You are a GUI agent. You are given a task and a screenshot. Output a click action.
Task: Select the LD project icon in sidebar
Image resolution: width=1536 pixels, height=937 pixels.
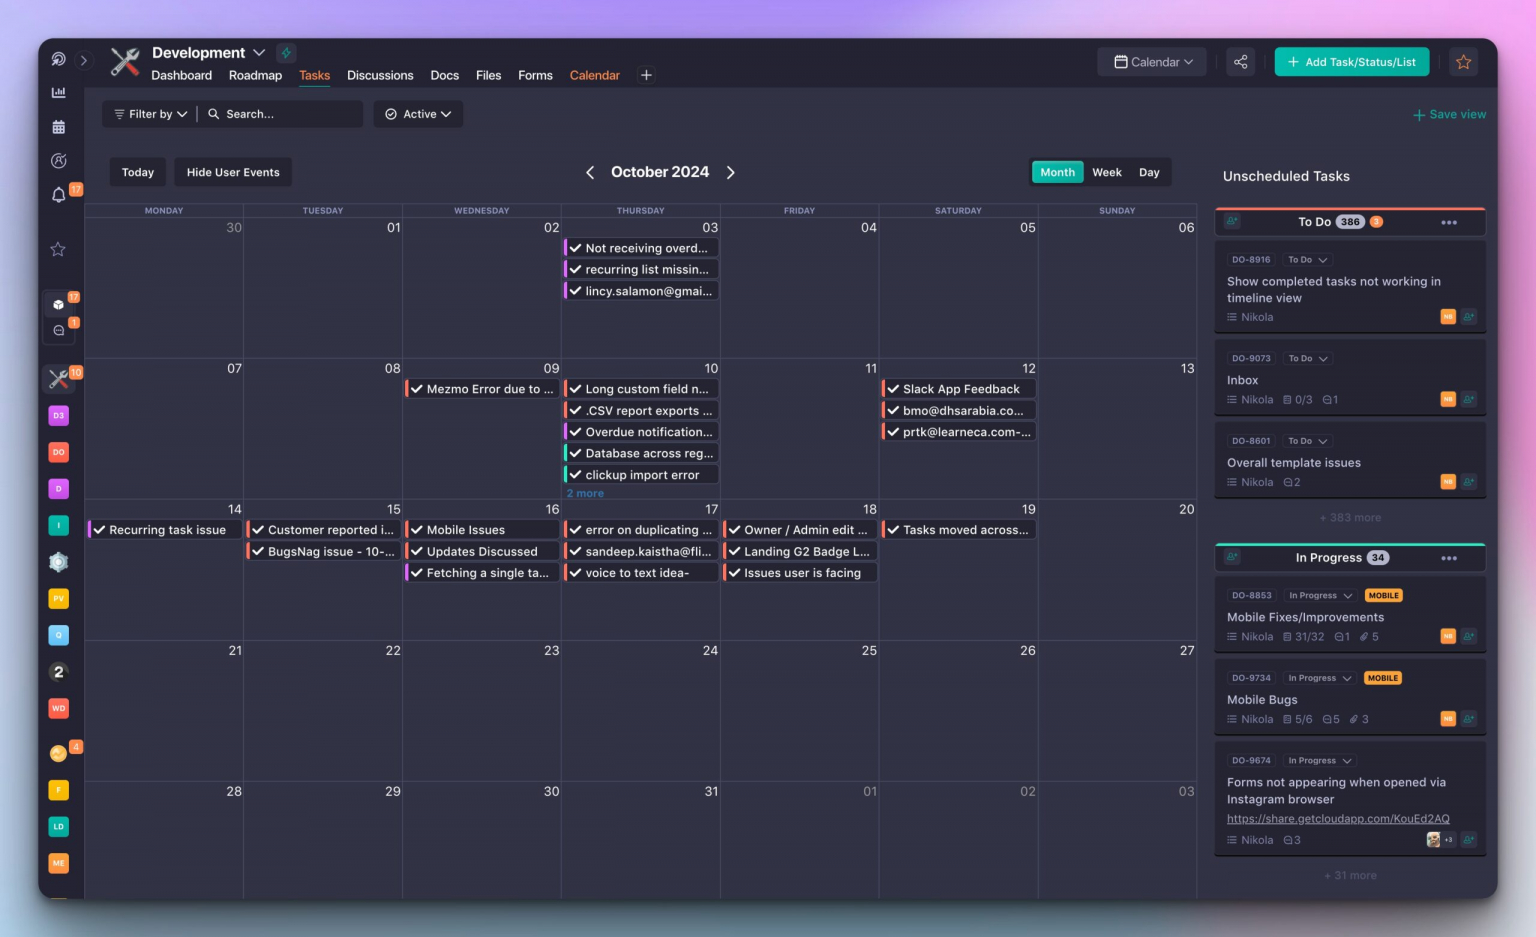point(59,826)
